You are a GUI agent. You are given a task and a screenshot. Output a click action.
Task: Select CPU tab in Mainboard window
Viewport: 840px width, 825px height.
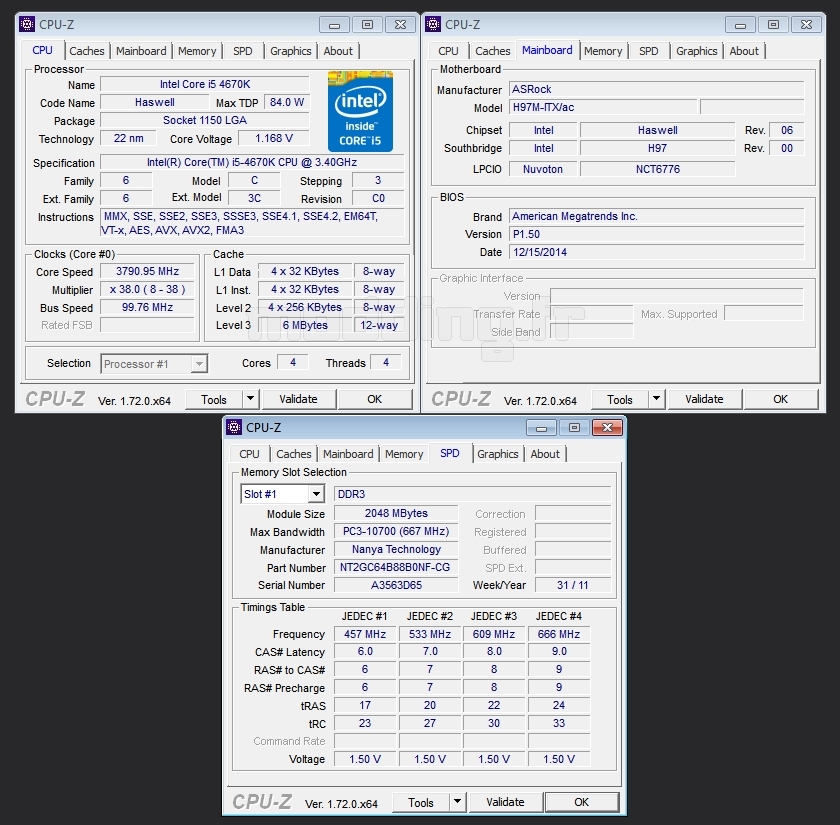(448, 51)
